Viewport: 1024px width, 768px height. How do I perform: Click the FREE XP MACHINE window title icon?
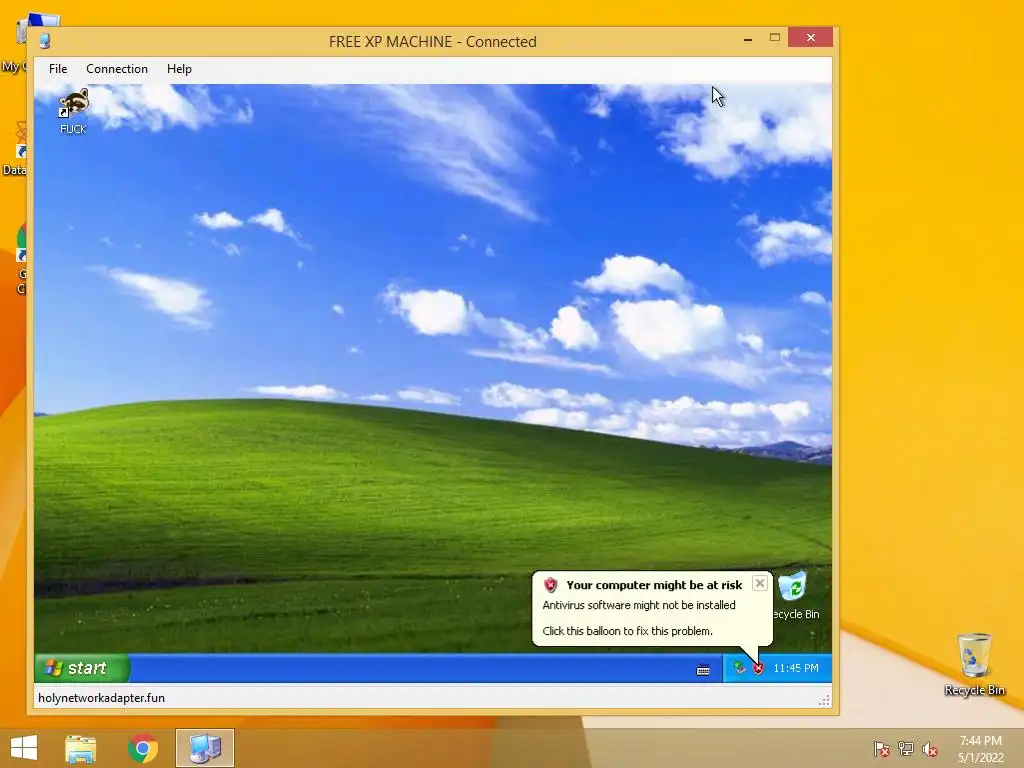(44, 41)
